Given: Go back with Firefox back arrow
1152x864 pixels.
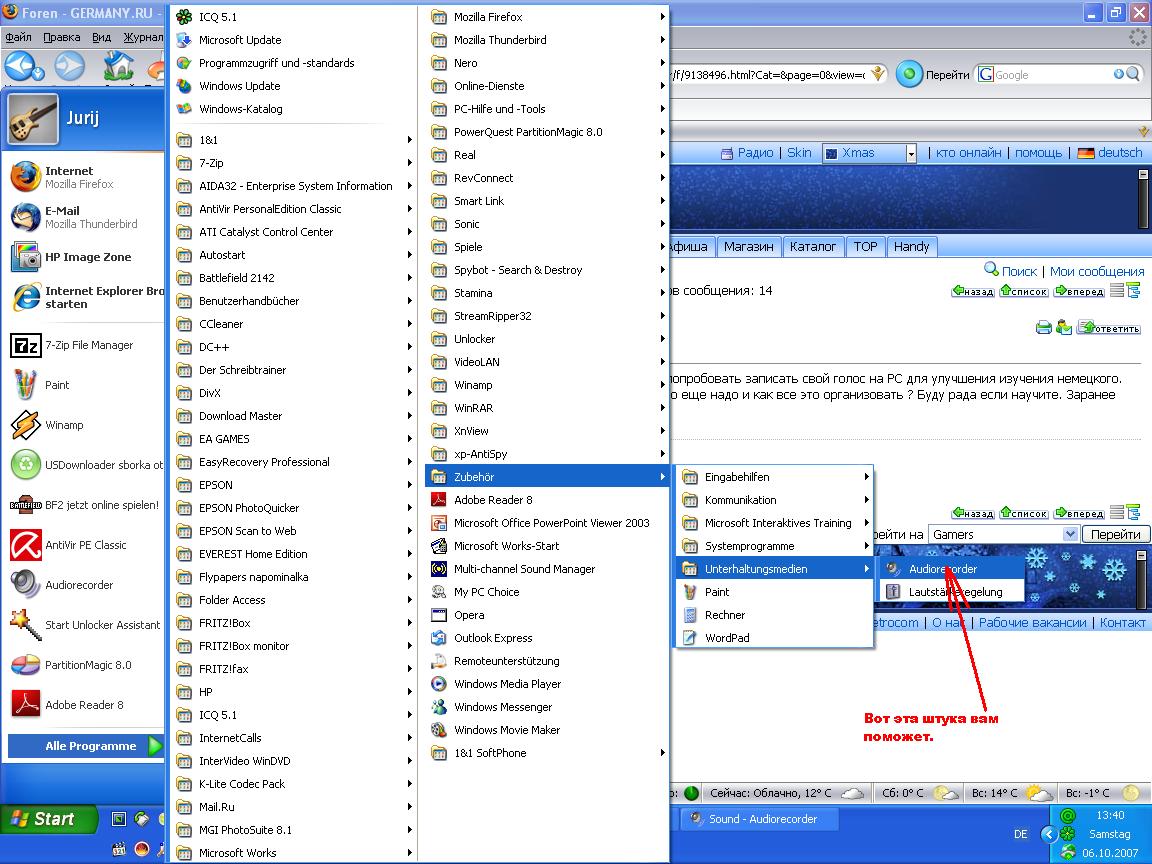Looking at the screenshot, I should (x=18, y=67).
